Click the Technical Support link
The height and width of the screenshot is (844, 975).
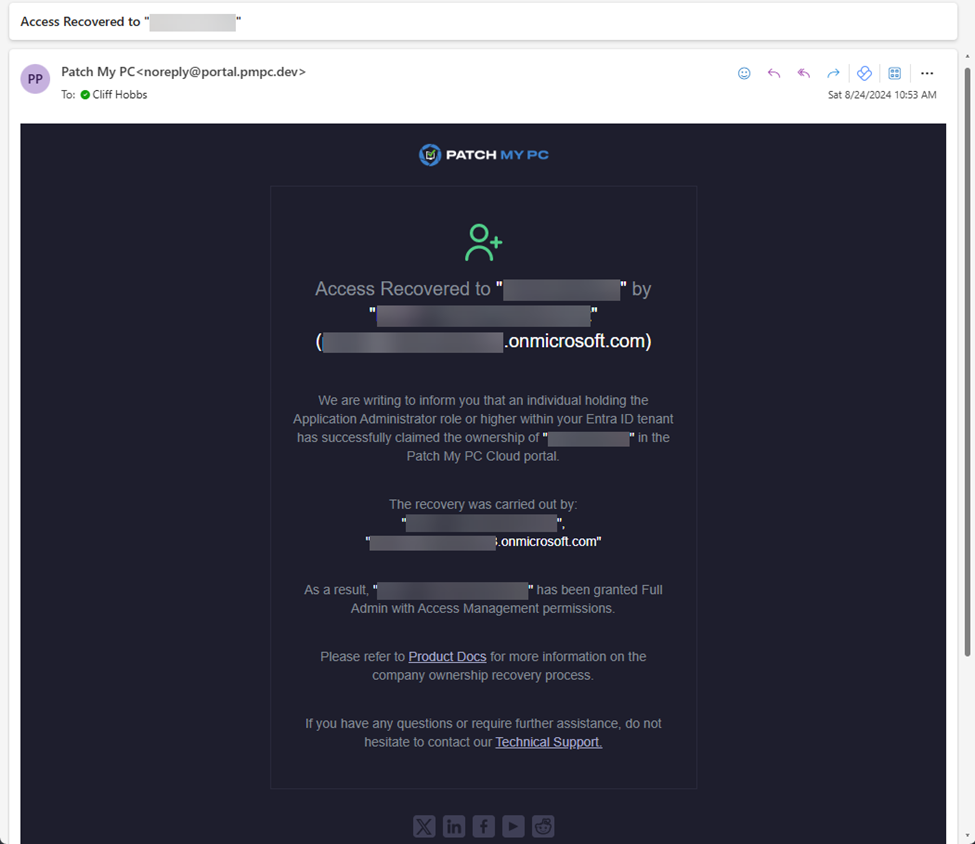[x=548, y=742]
